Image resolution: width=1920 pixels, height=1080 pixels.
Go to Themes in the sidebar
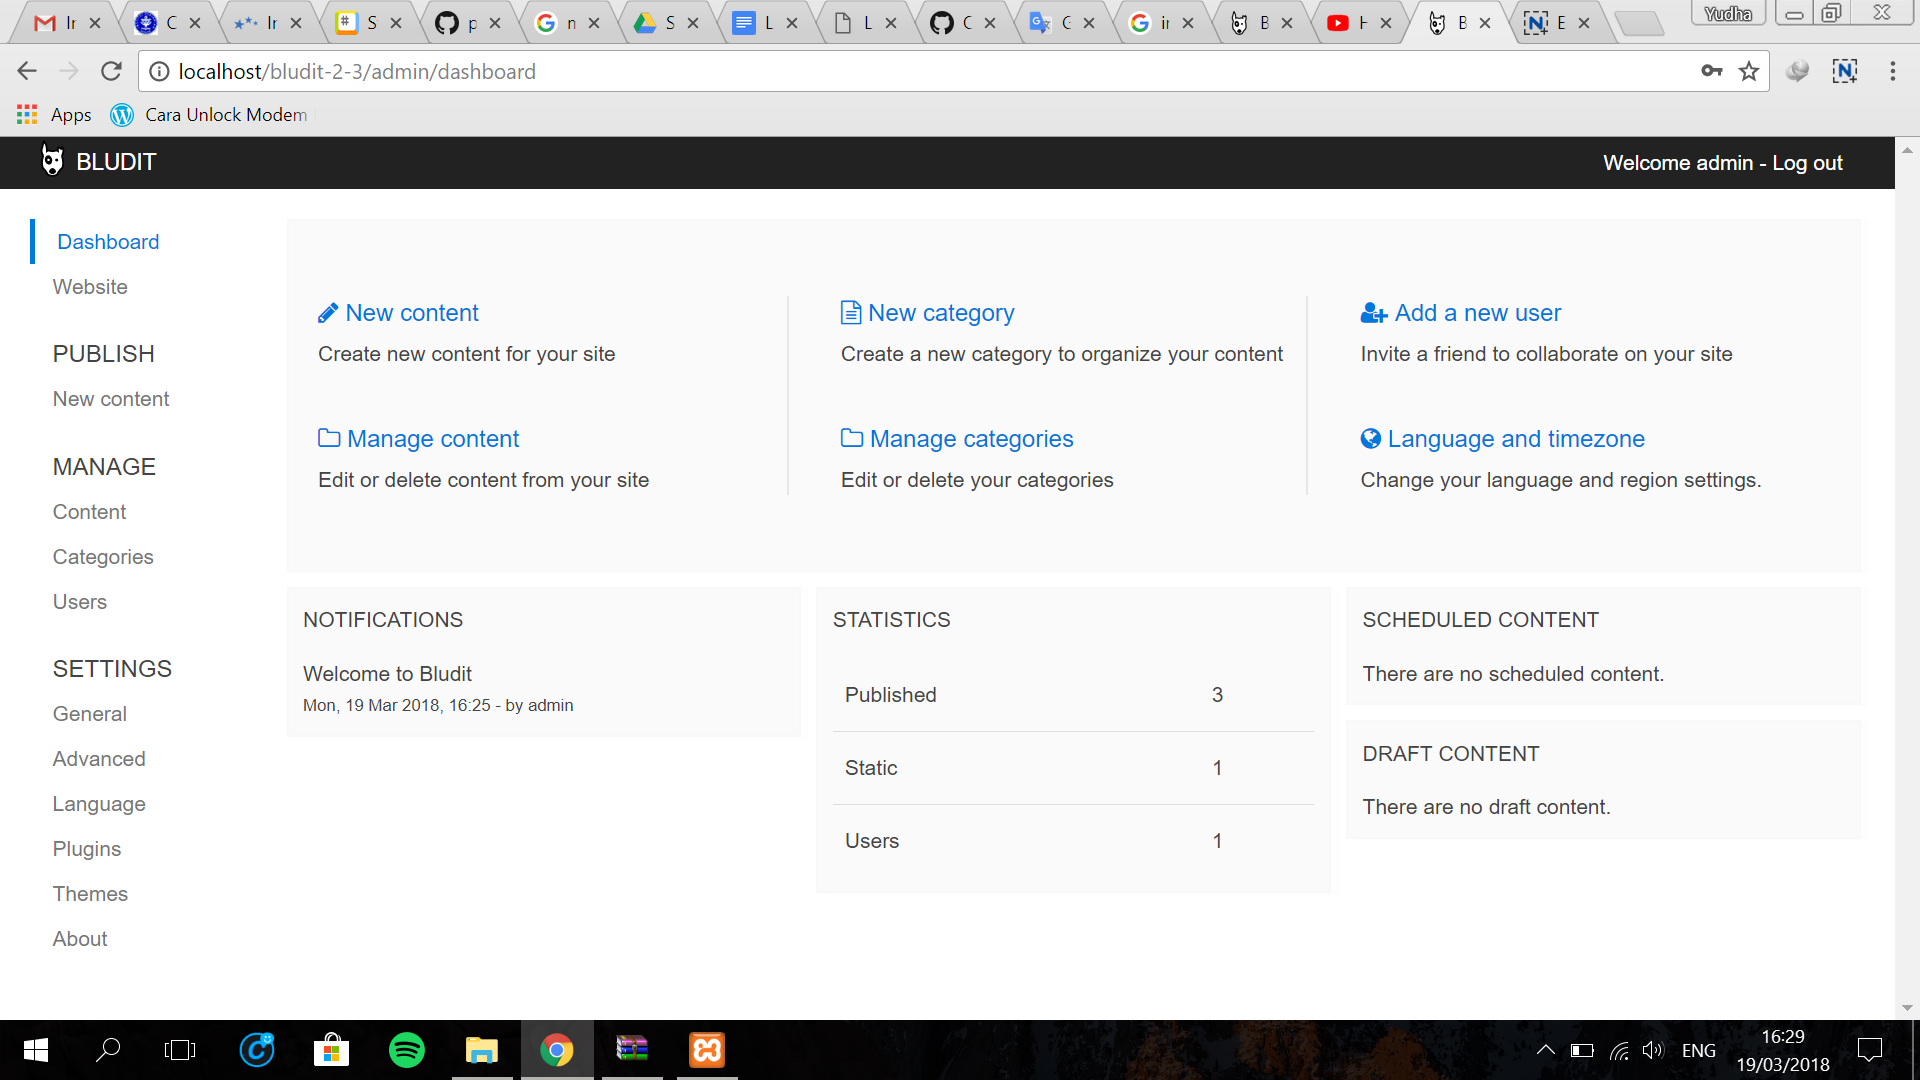point(90,894)
